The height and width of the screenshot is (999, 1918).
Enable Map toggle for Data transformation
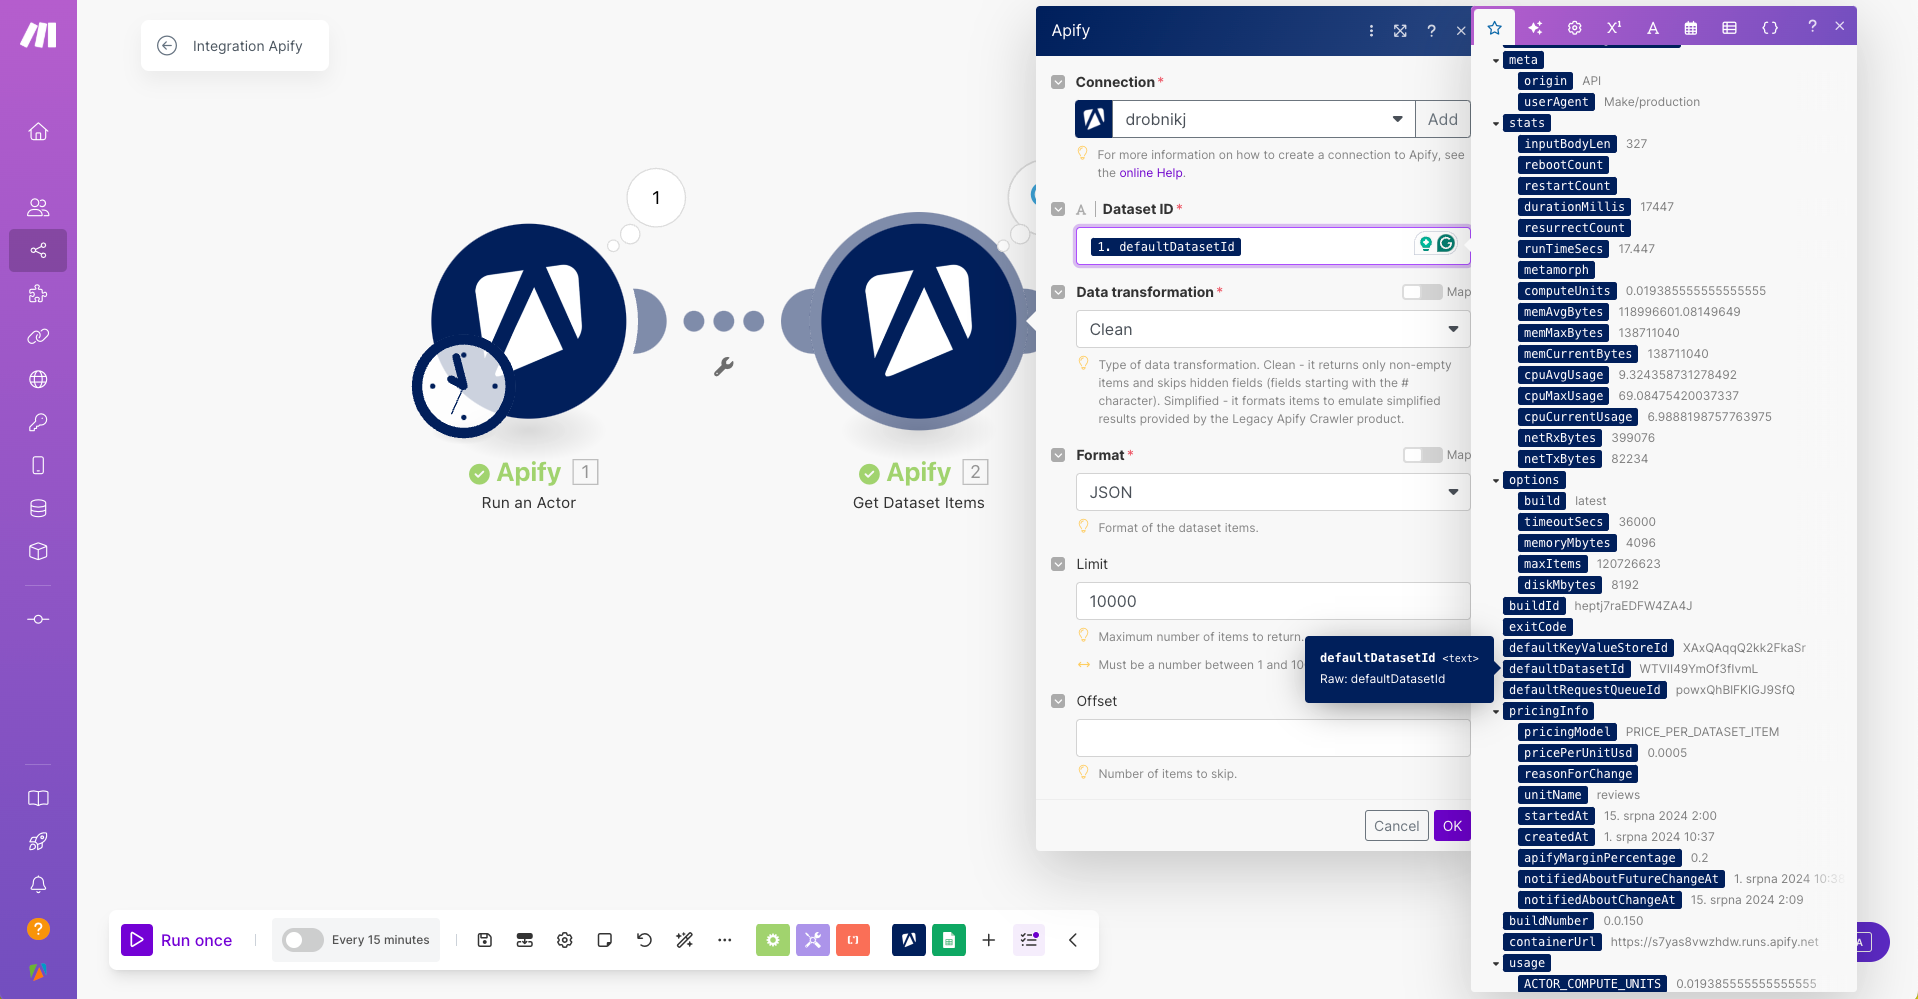(x=1421, y=292)
